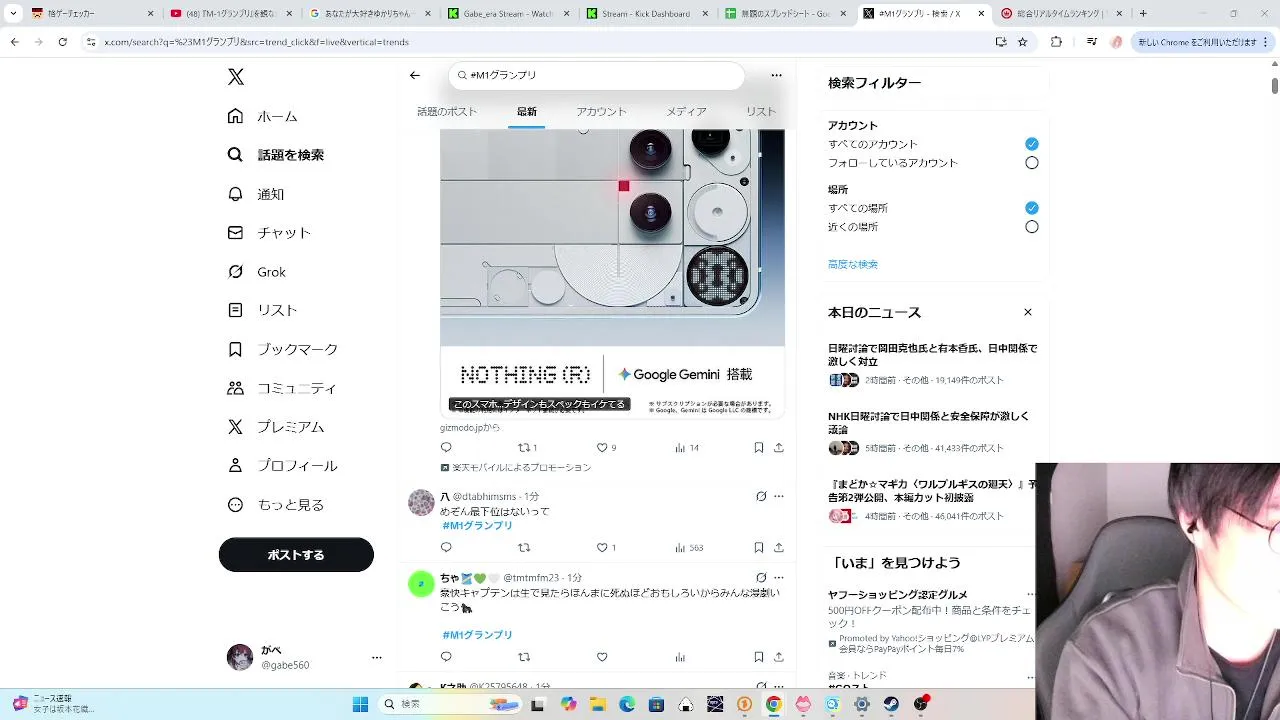The height and width of the screenshot is (720, 1280).
Task: Switch to Kick Dashboard browser tab
Action: pos(648,13)
